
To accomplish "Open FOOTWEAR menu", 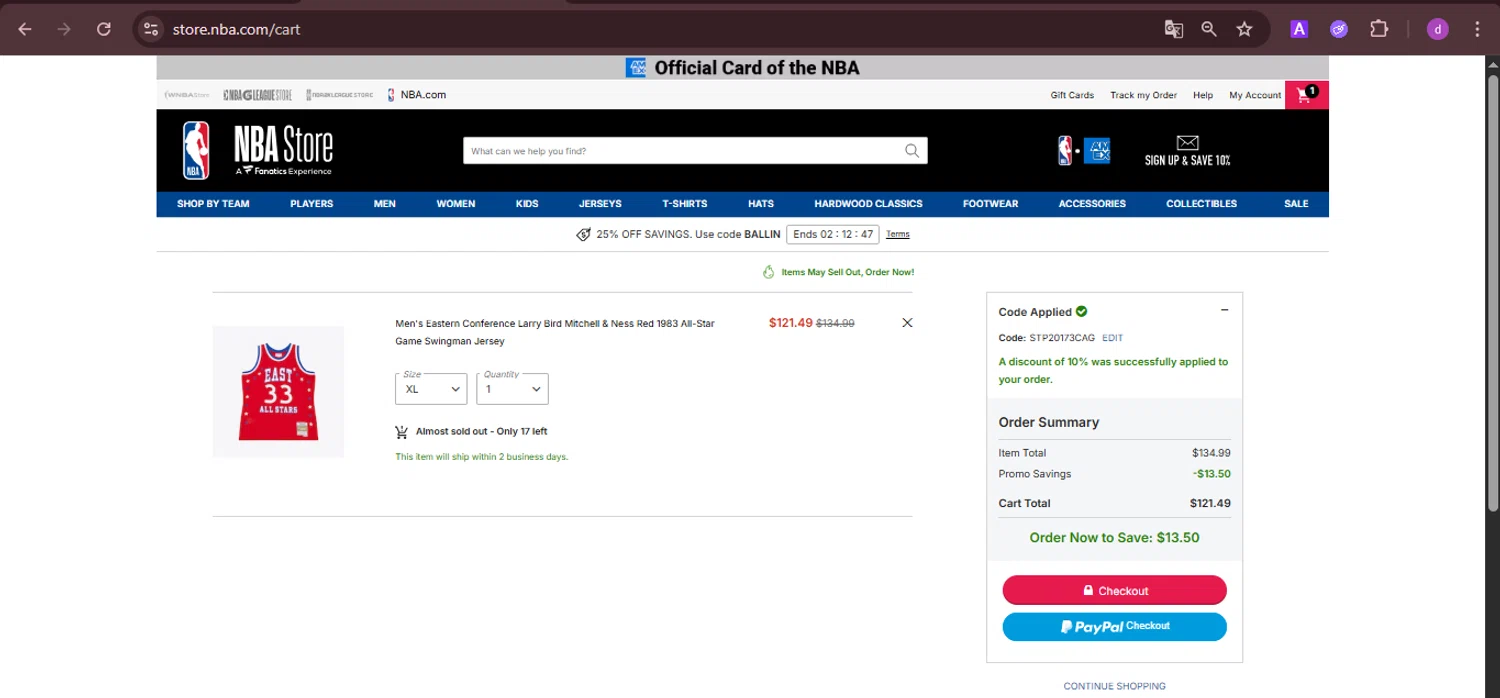I will (x=990, y=204).
